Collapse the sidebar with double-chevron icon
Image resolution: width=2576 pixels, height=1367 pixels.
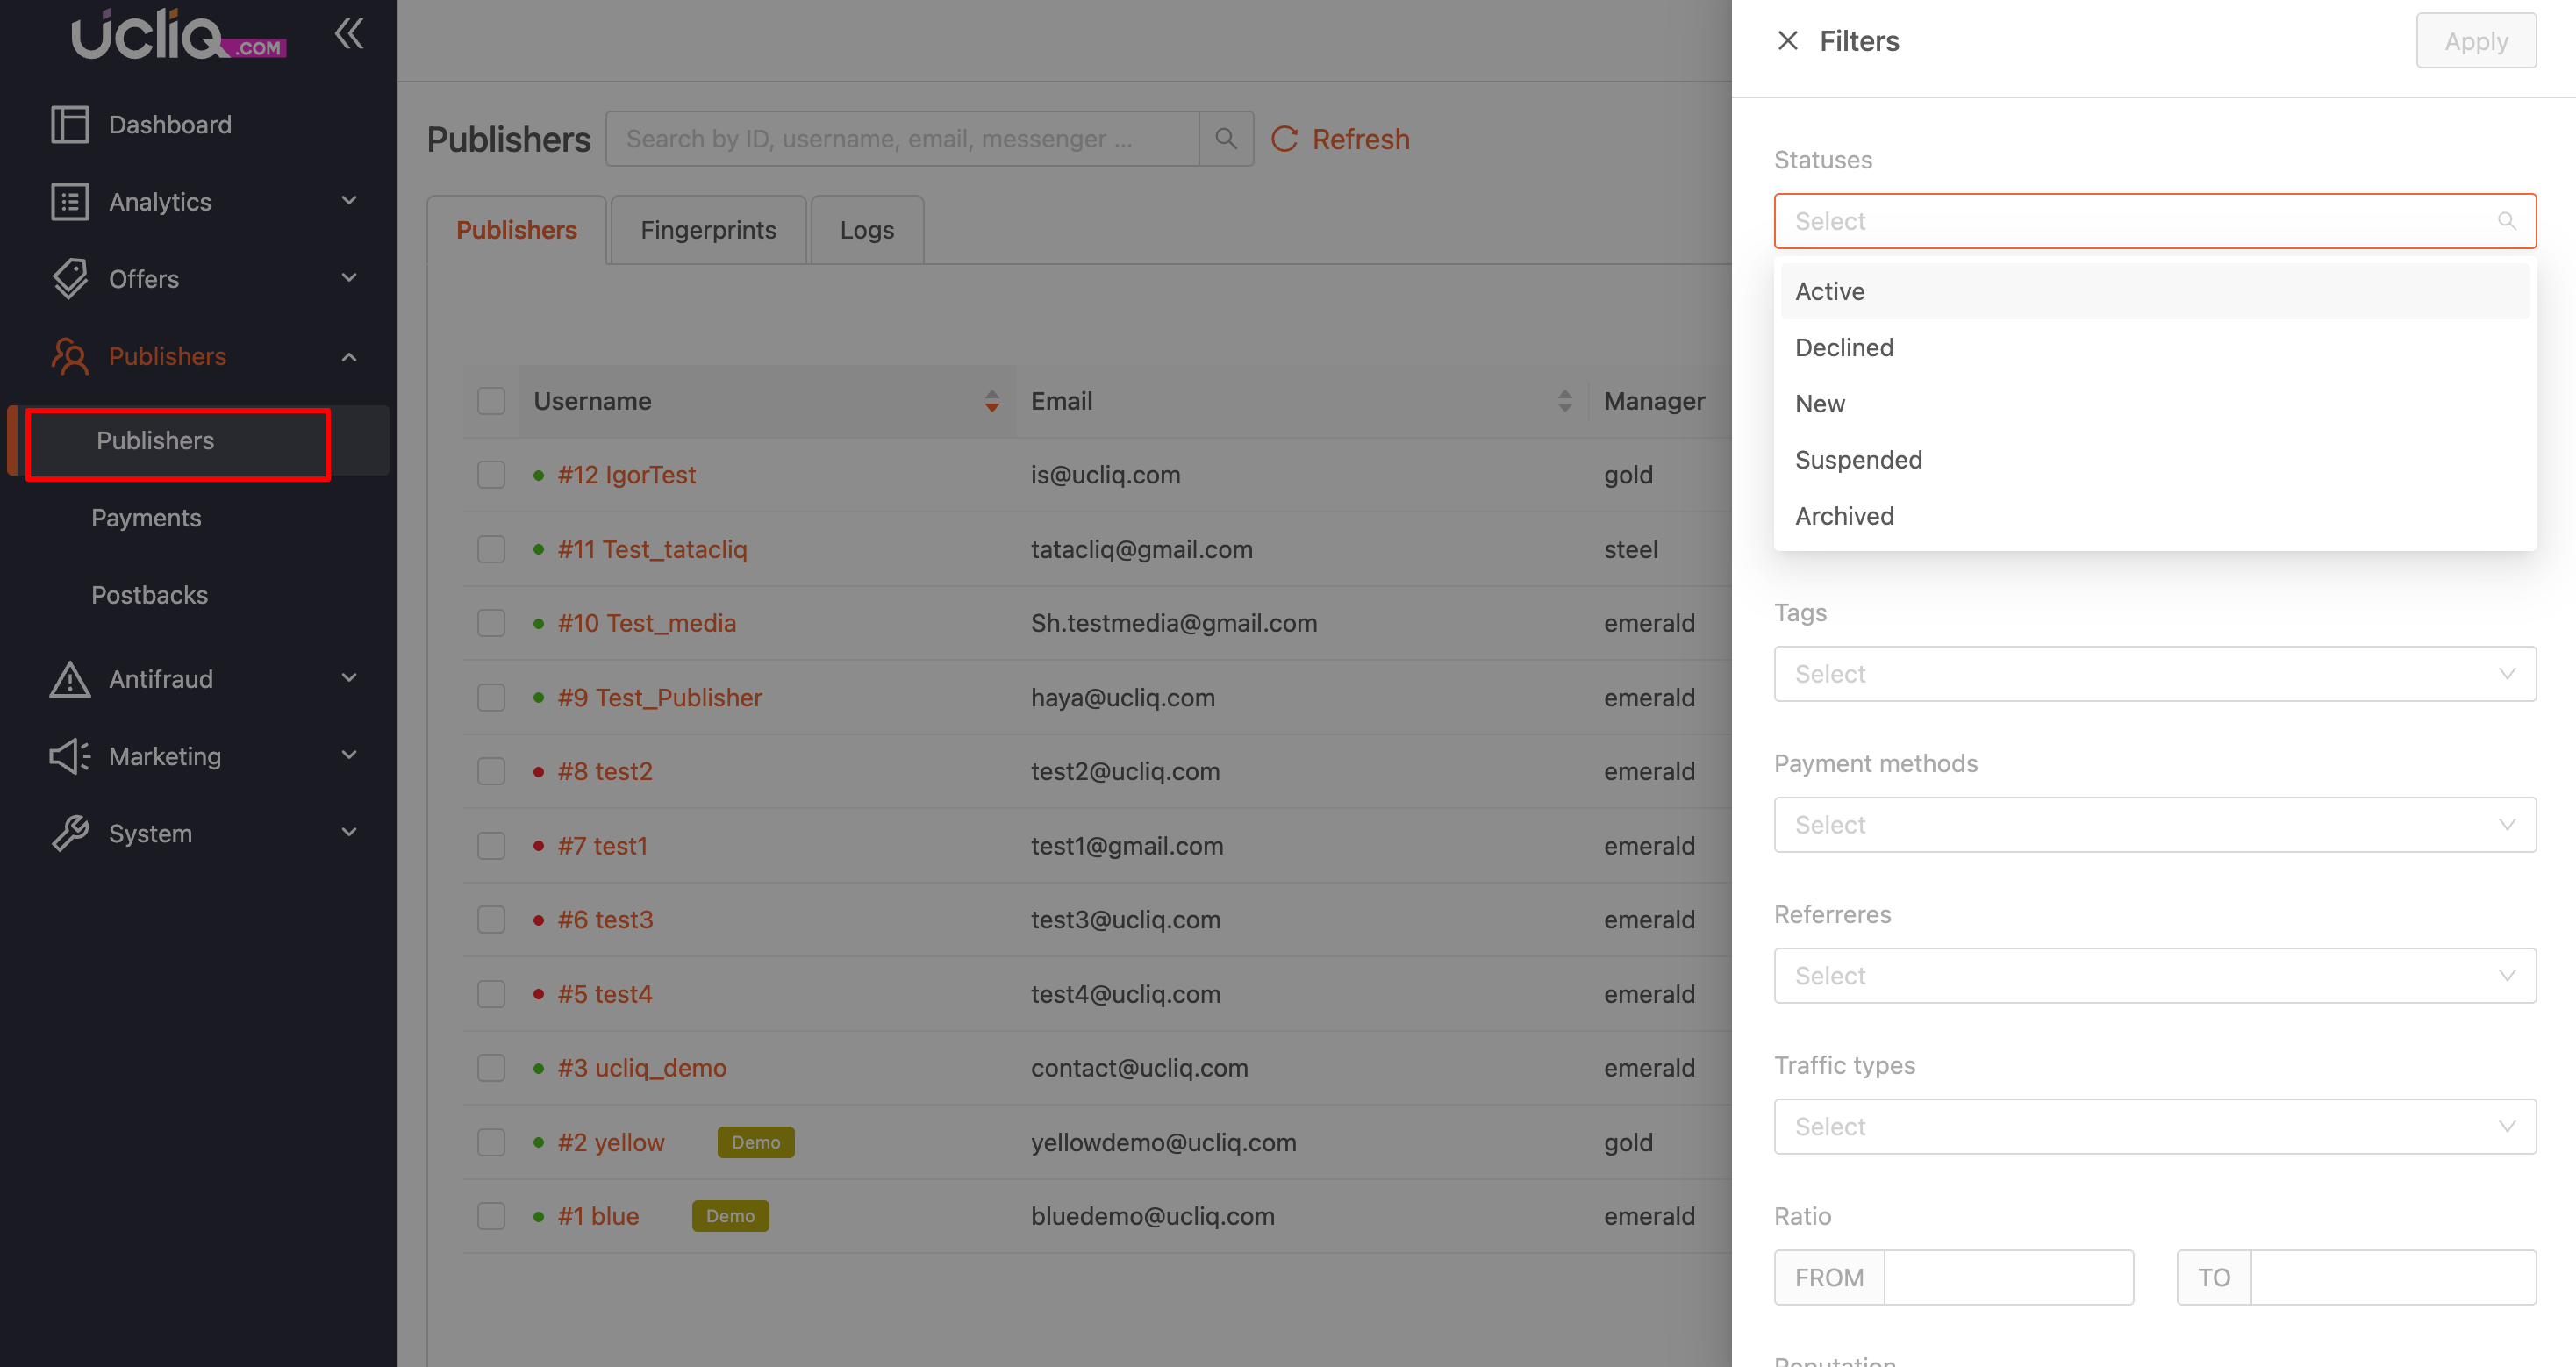pyautogui.click(x=348, y=34)
